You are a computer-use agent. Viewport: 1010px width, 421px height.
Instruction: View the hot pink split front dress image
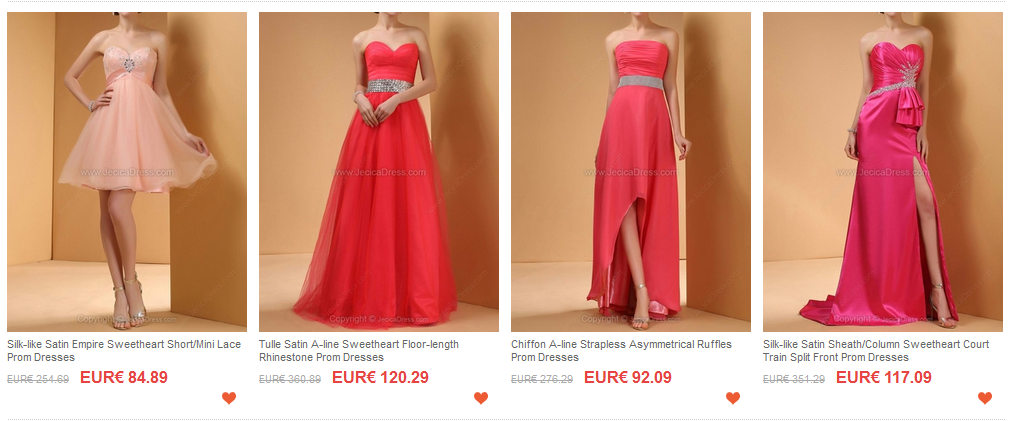click(882, 172)
